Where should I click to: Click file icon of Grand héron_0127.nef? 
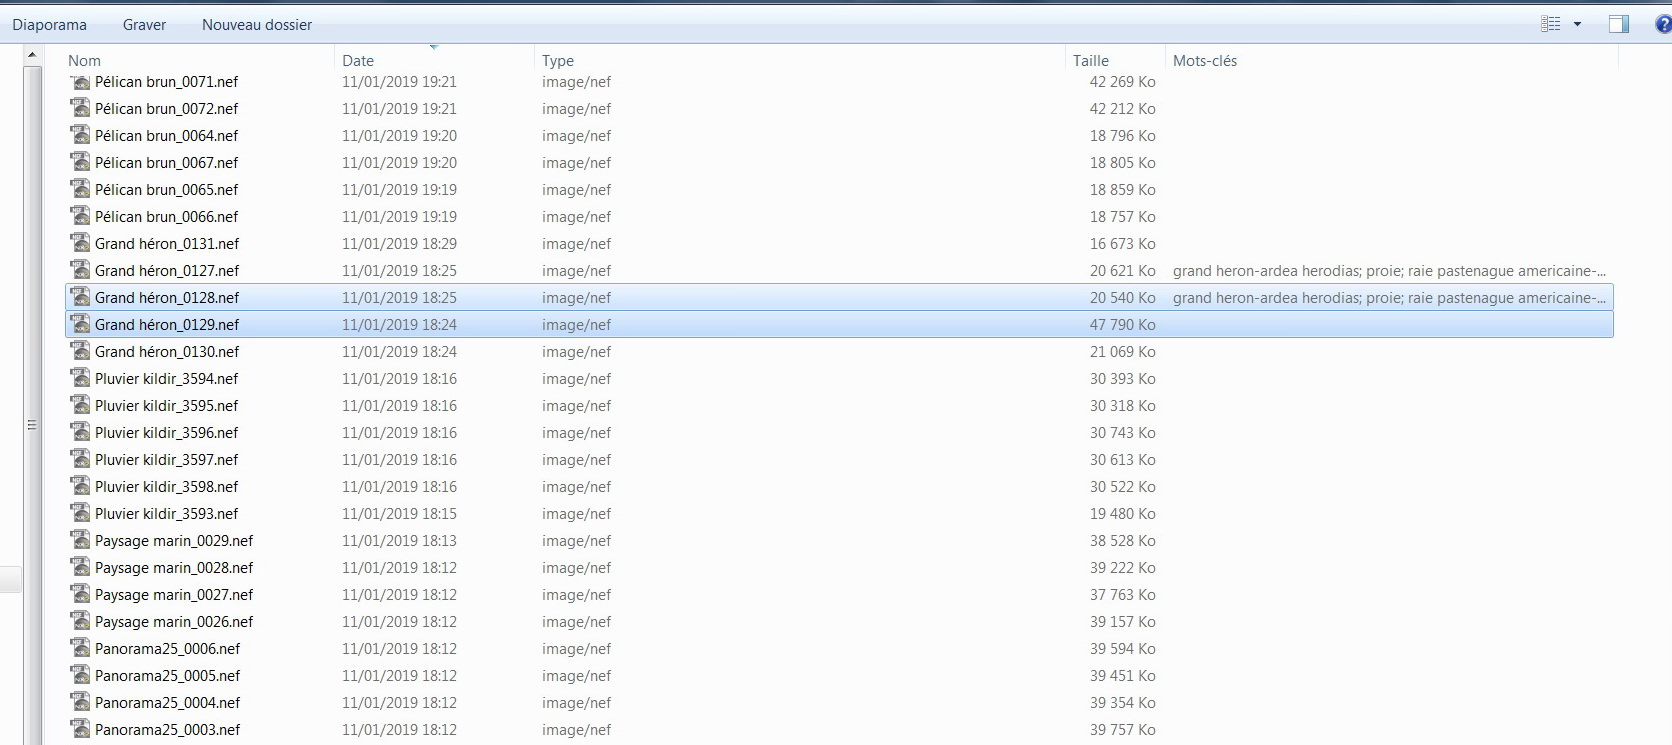pyautogui.click(x=80, y=270)
